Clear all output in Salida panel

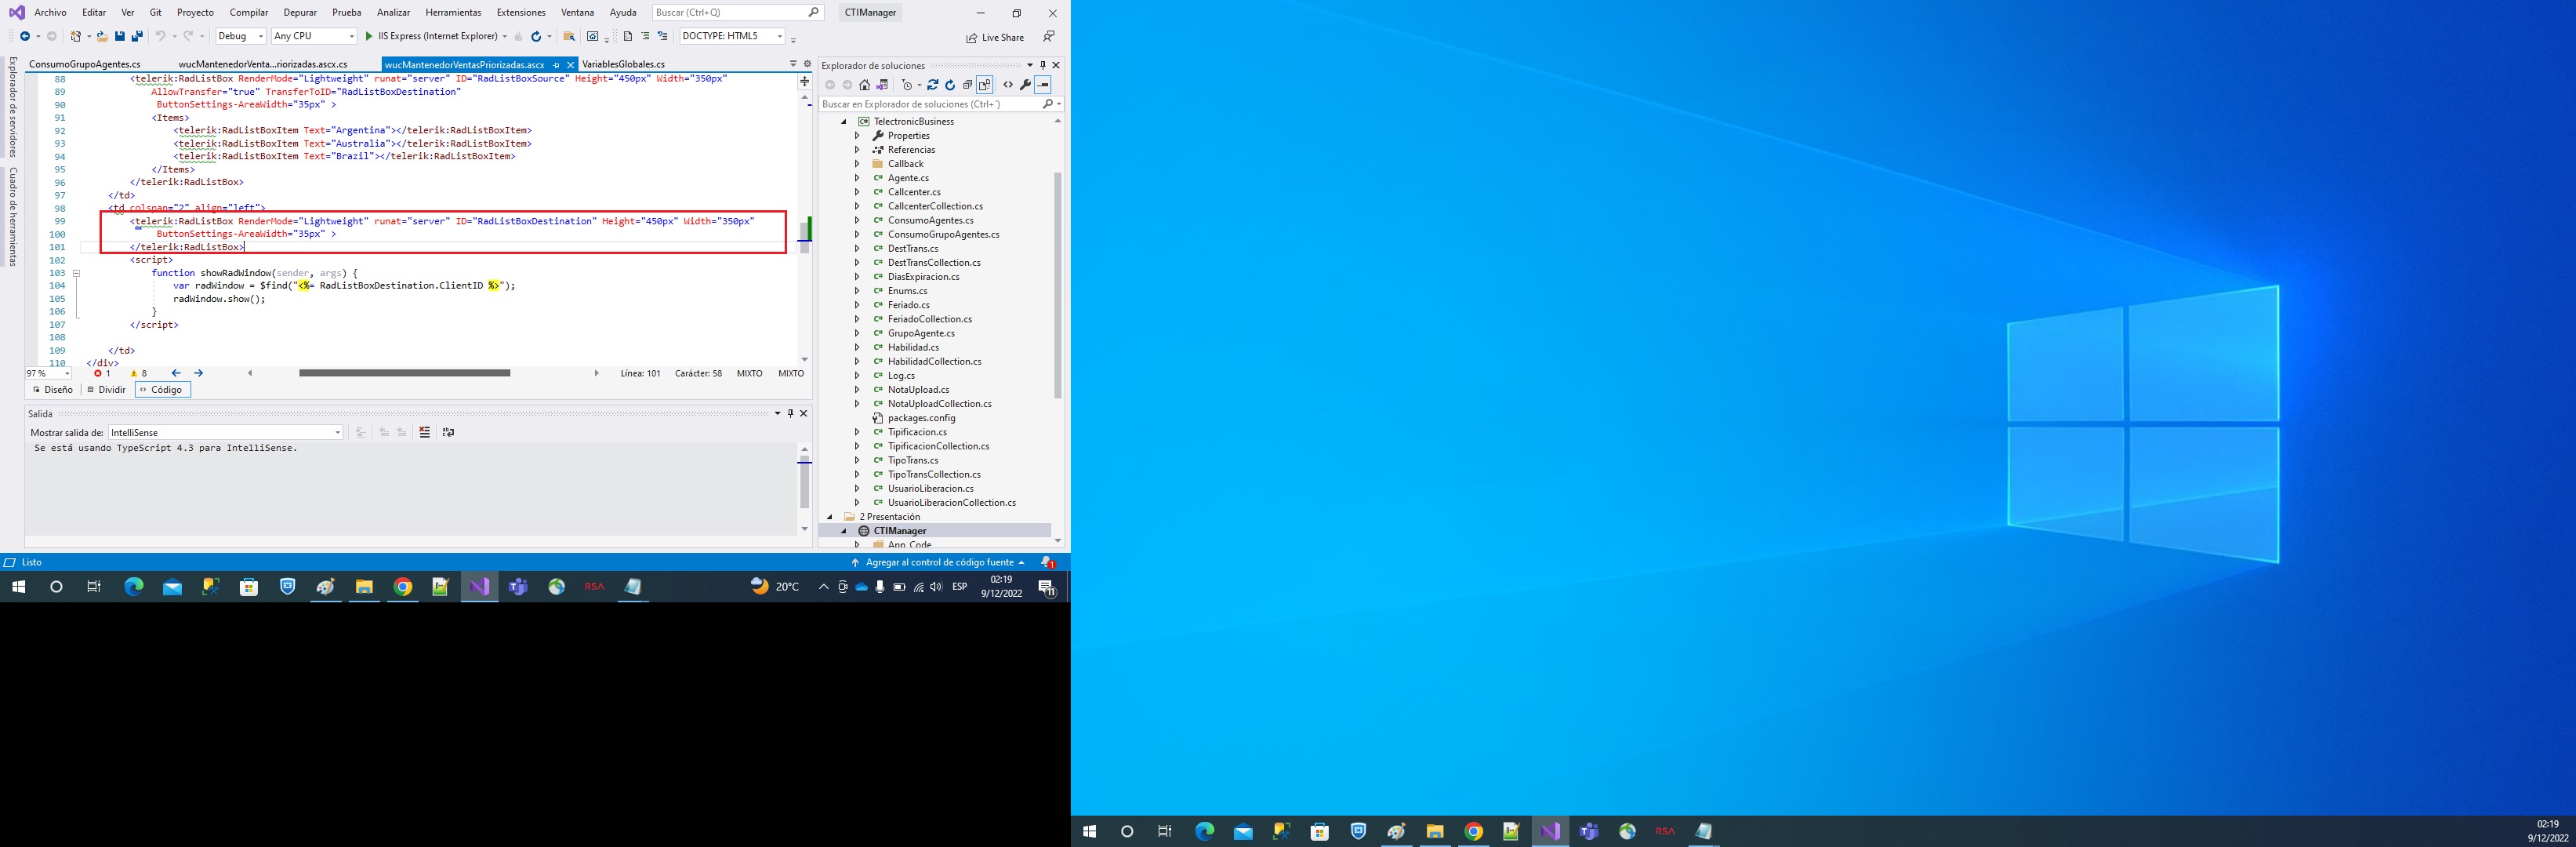click(x=425, y=432)
